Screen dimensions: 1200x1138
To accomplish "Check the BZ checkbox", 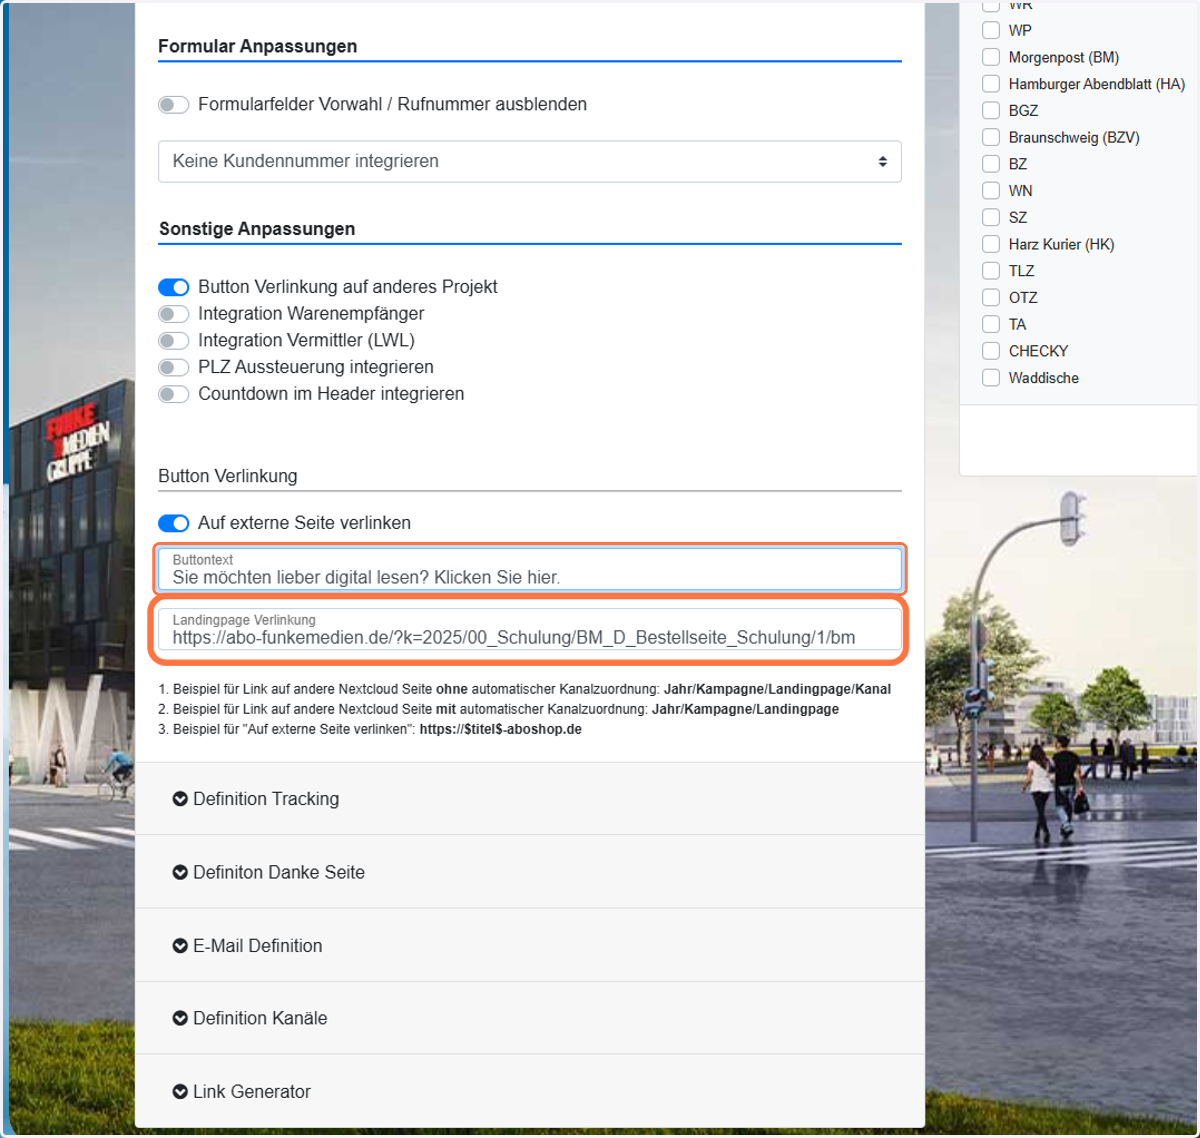I will (991, 164).
